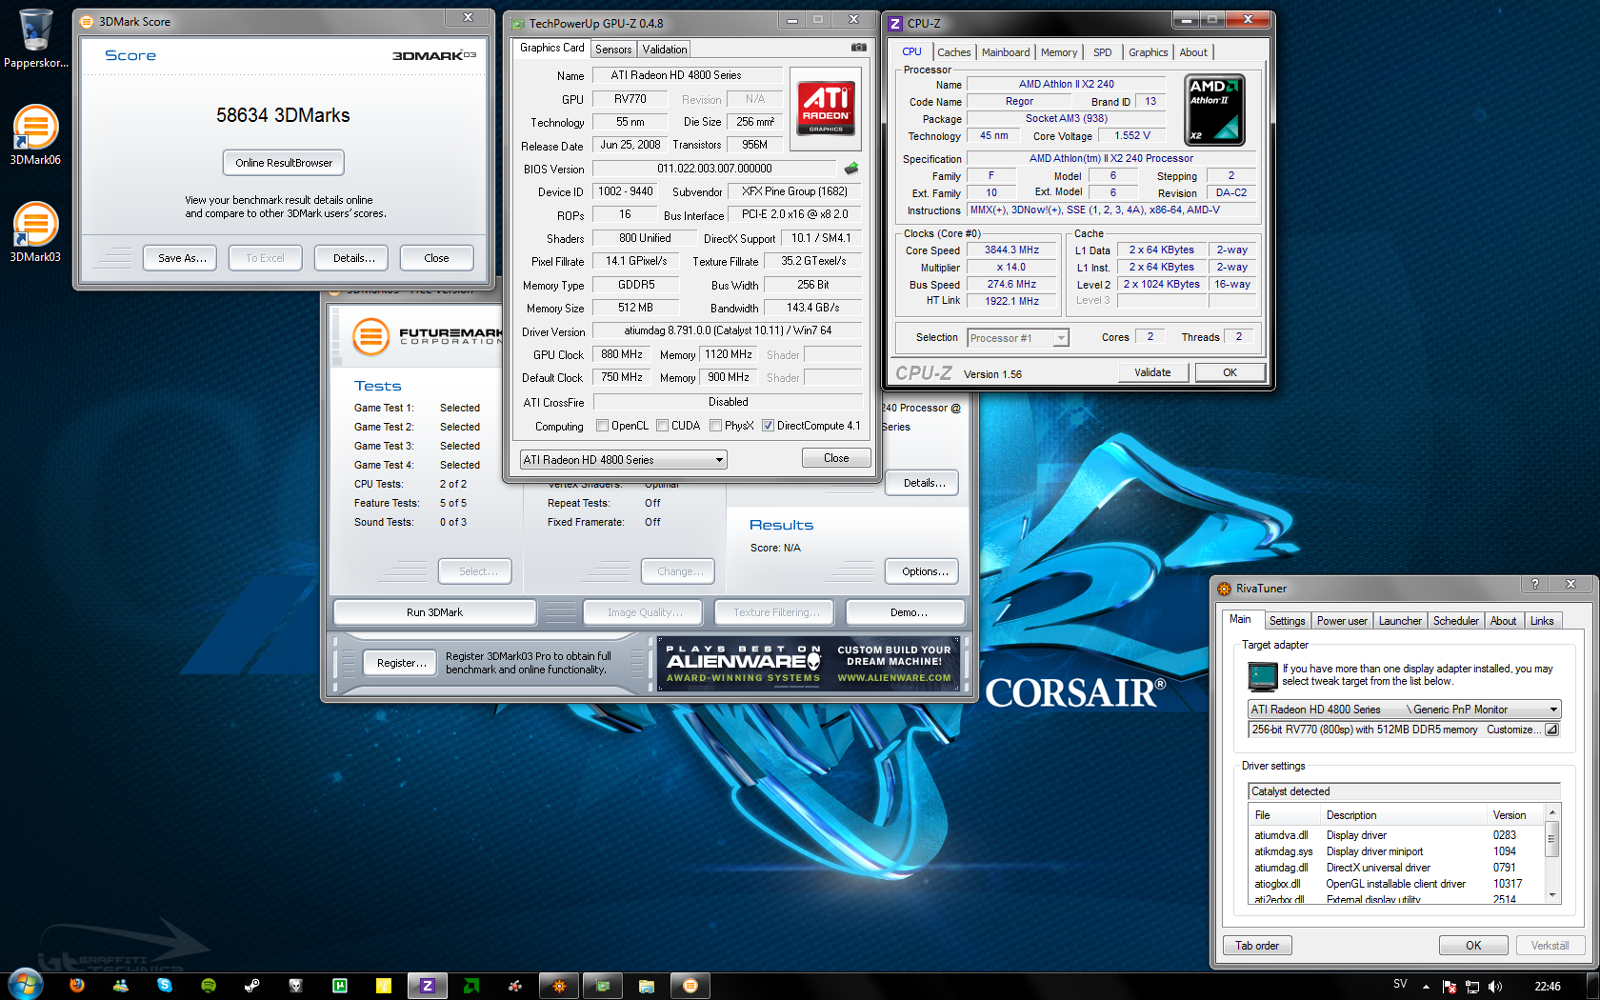Screen dimensions: 1600x1000
Task: Click the driver list scrollbar in RivaTuner
Action: pos(1552,853)
